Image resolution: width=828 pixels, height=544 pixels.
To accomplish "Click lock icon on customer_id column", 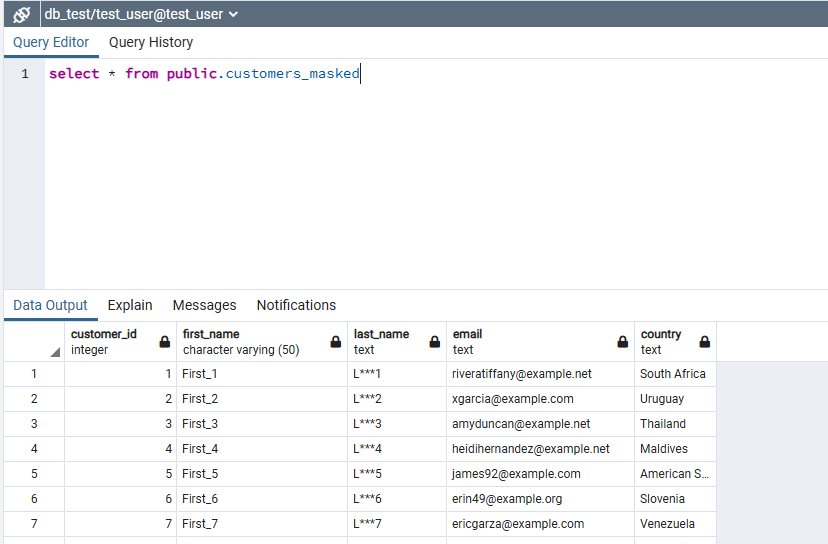I will [x=165, y=342].
